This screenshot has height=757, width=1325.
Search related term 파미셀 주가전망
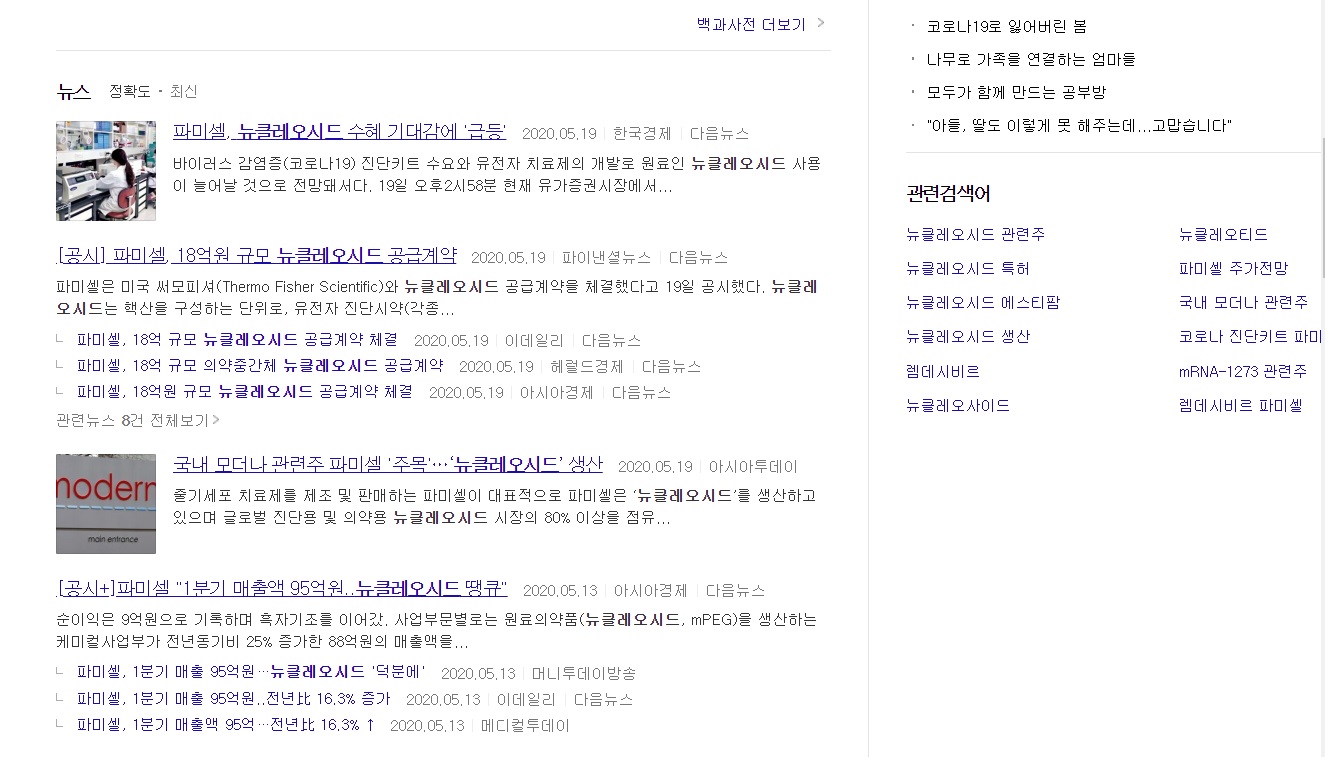click(1233, 269)
